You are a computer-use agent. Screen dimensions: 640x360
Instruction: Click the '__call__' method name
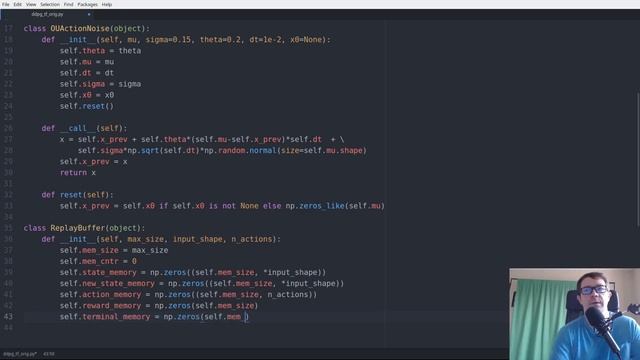[78, 128]
